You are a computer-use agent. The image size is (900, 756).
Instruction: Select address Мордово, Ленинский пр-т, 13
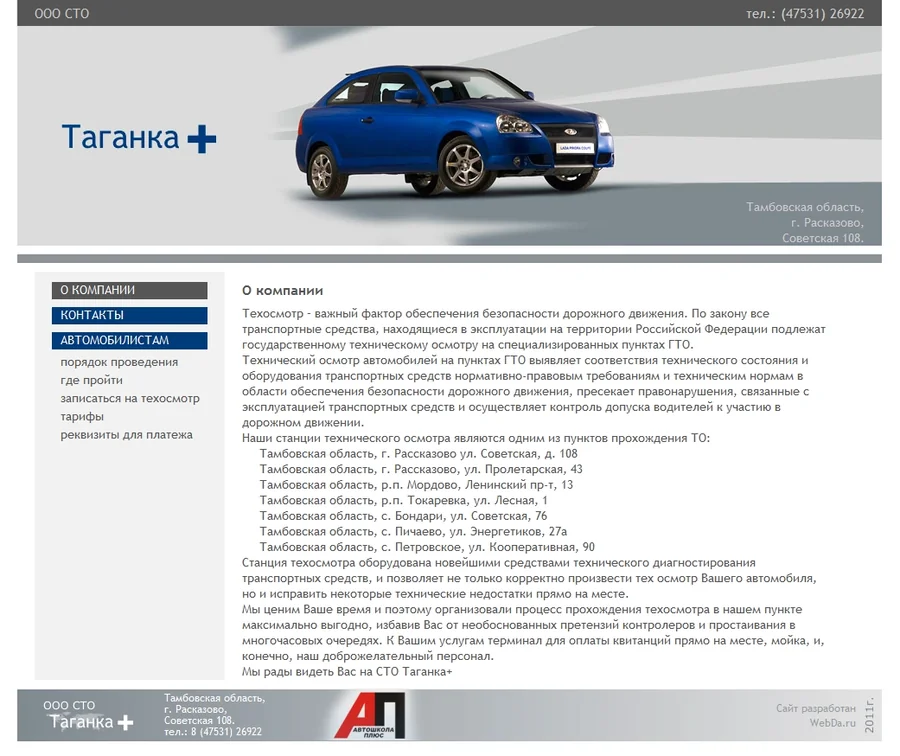click(x=416, y=484)
